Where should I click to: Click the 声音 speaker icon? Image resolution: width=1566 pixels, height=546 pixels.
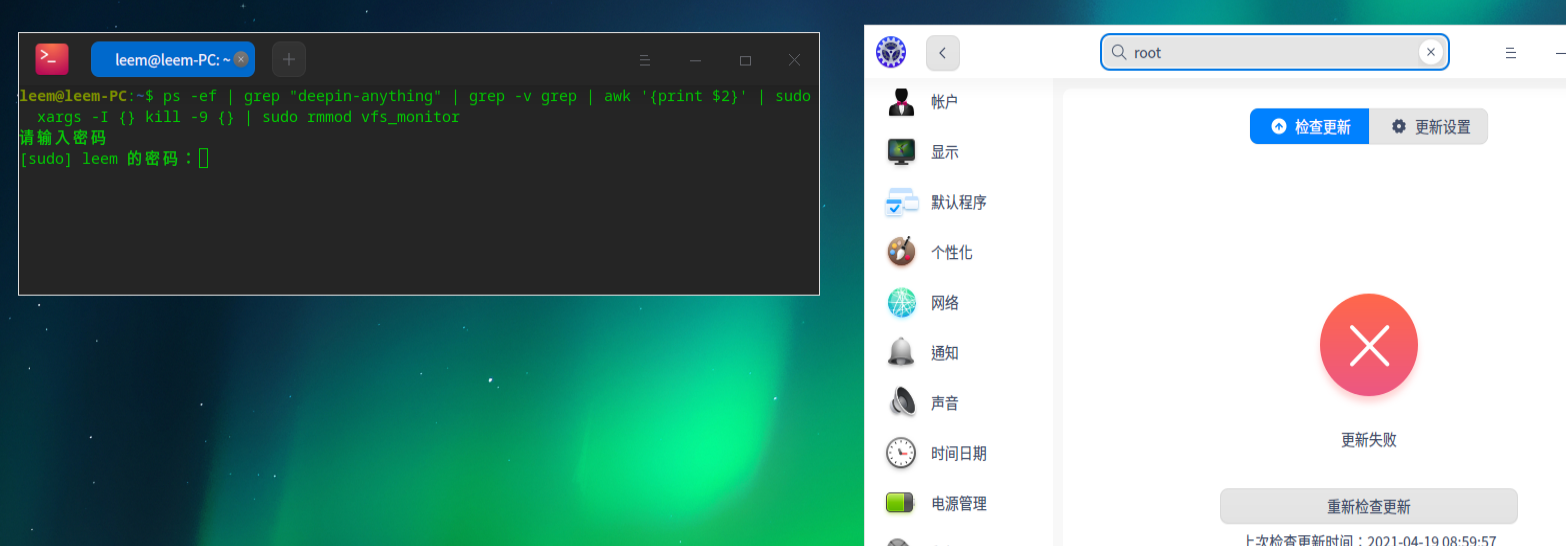point(901,402)
